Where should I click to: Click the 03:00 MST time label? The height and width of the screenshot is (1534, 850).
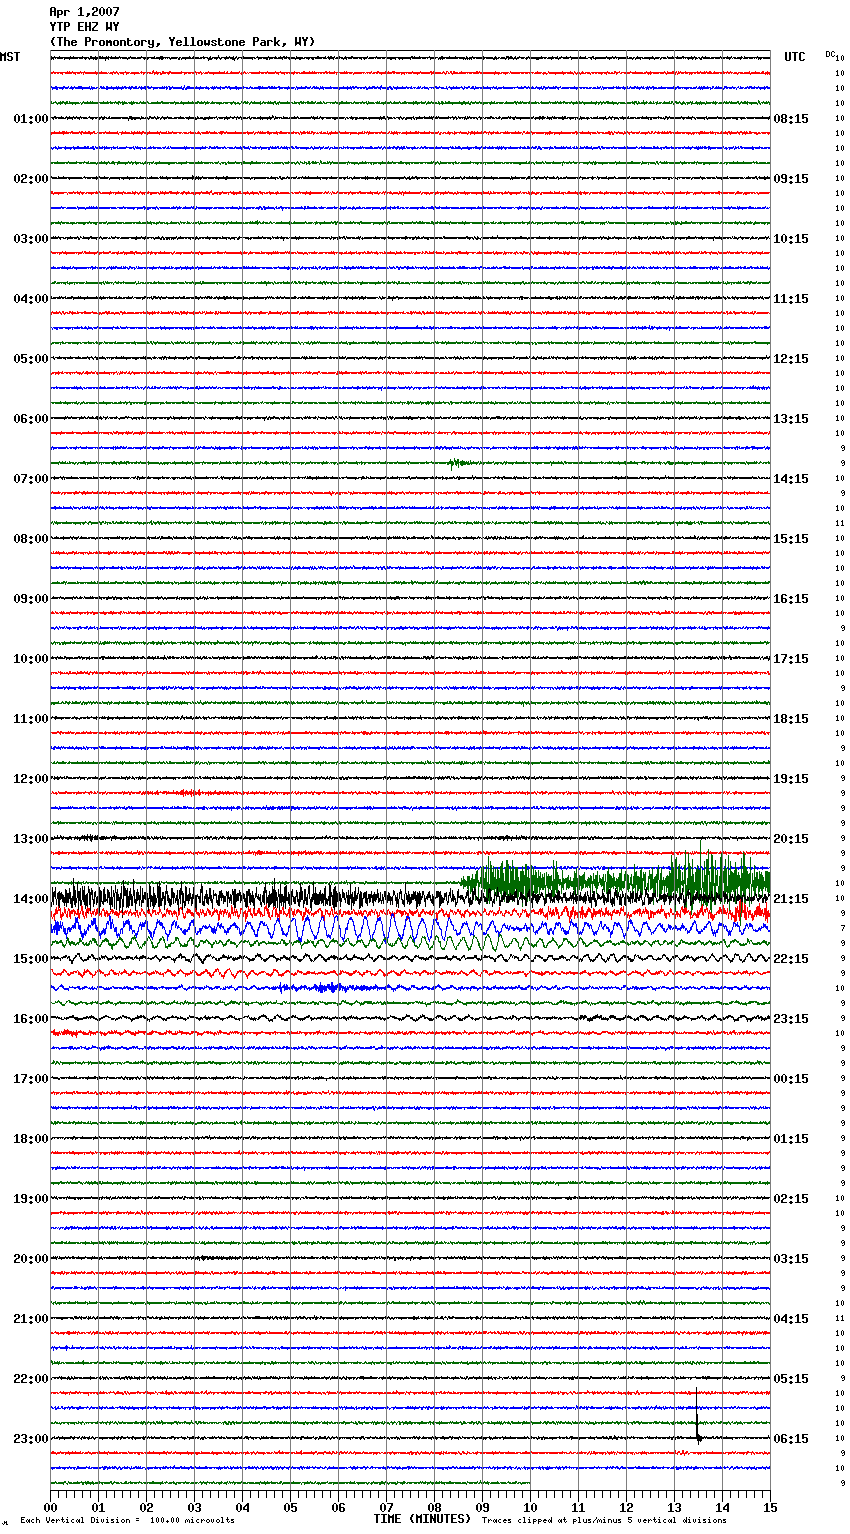pyautogui.click(x=31, y=239)
